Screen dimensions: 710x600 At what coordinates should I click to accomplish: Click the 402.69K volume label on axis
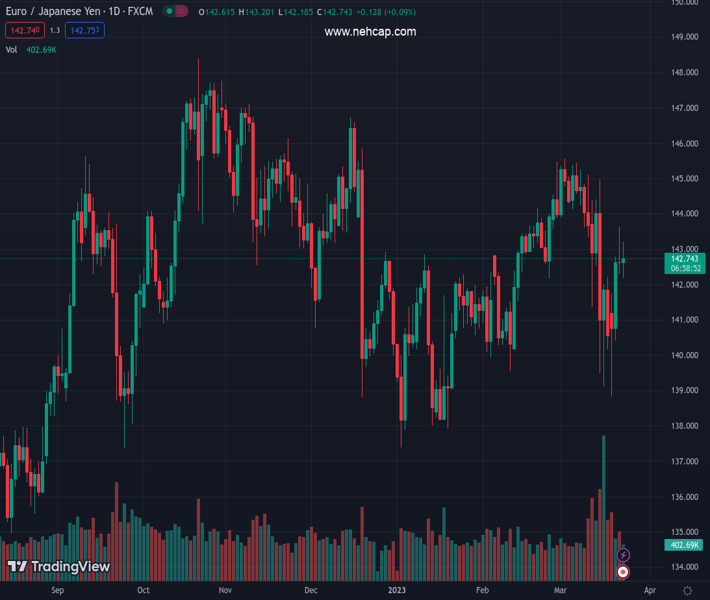point(685,545)
